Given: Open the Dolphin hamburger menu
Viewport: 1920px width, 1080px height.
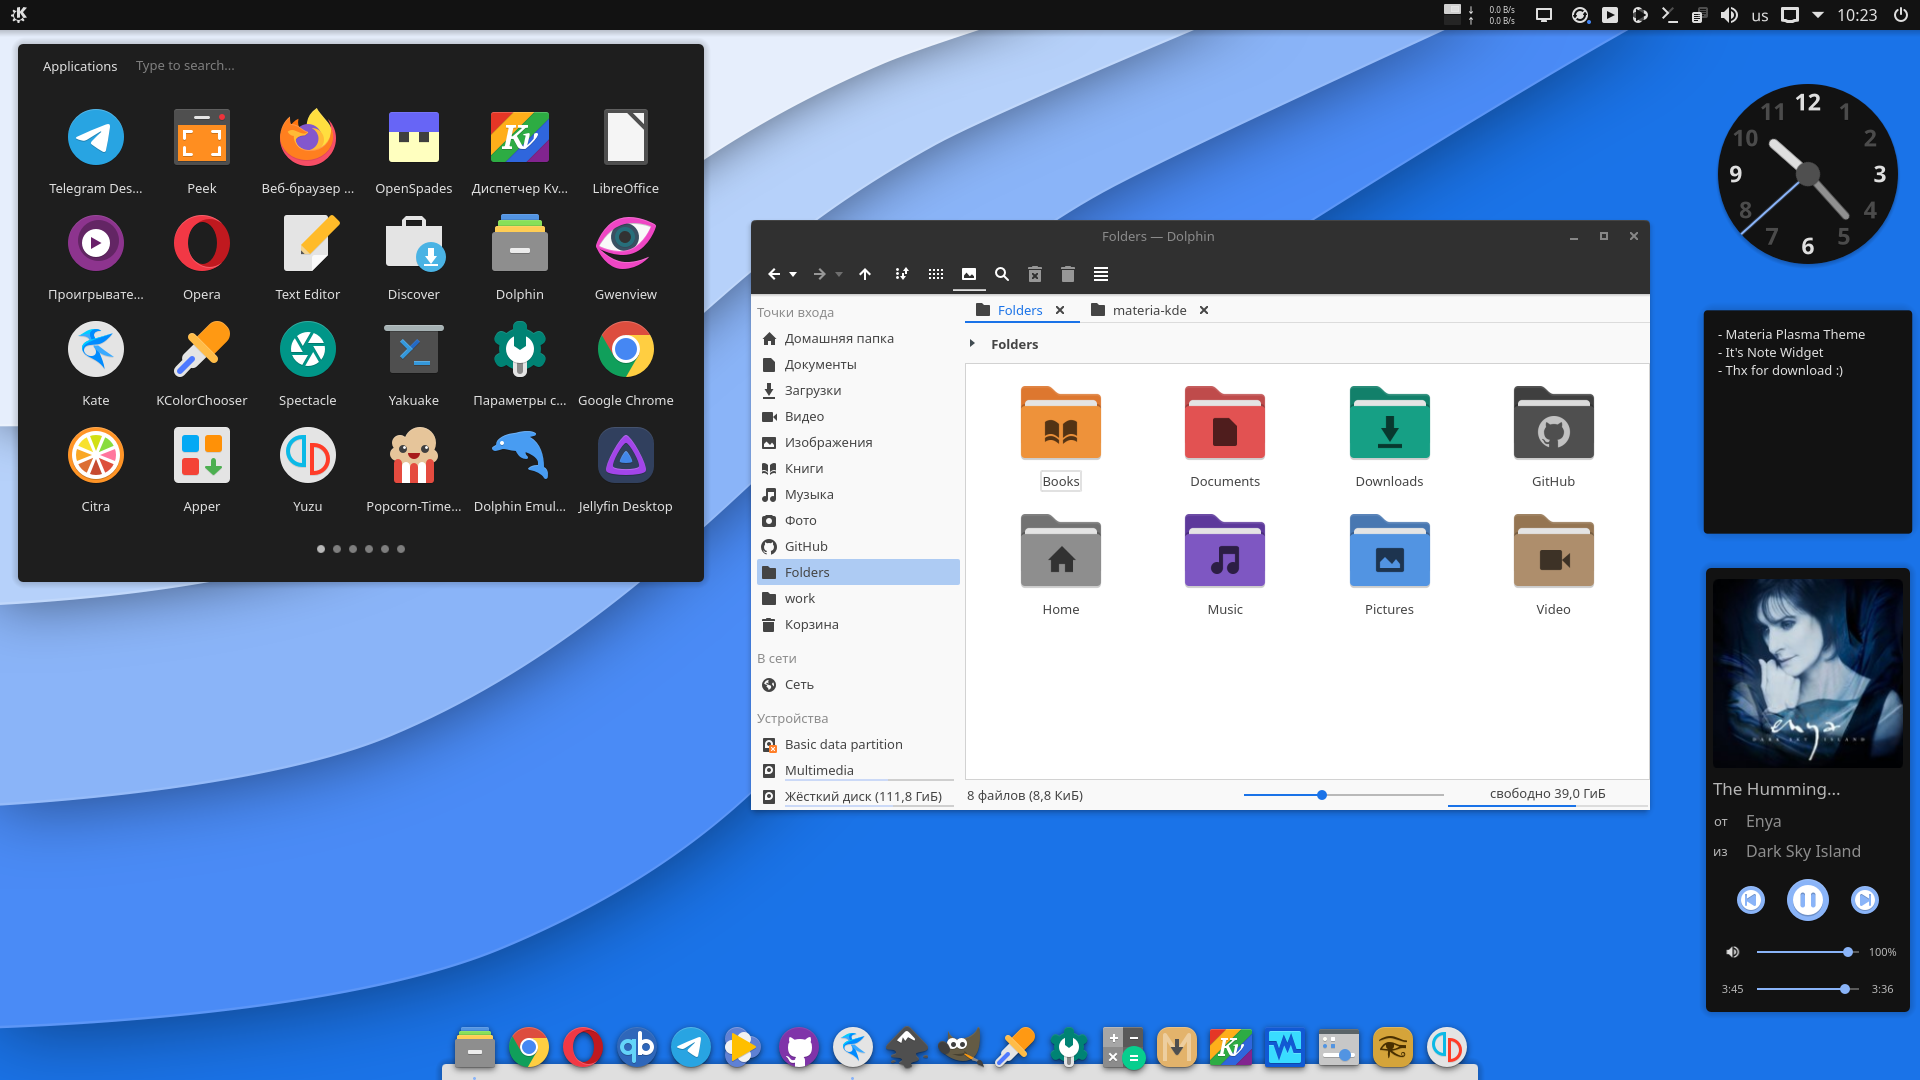Looking at the screenshot, I should 1101,274.
